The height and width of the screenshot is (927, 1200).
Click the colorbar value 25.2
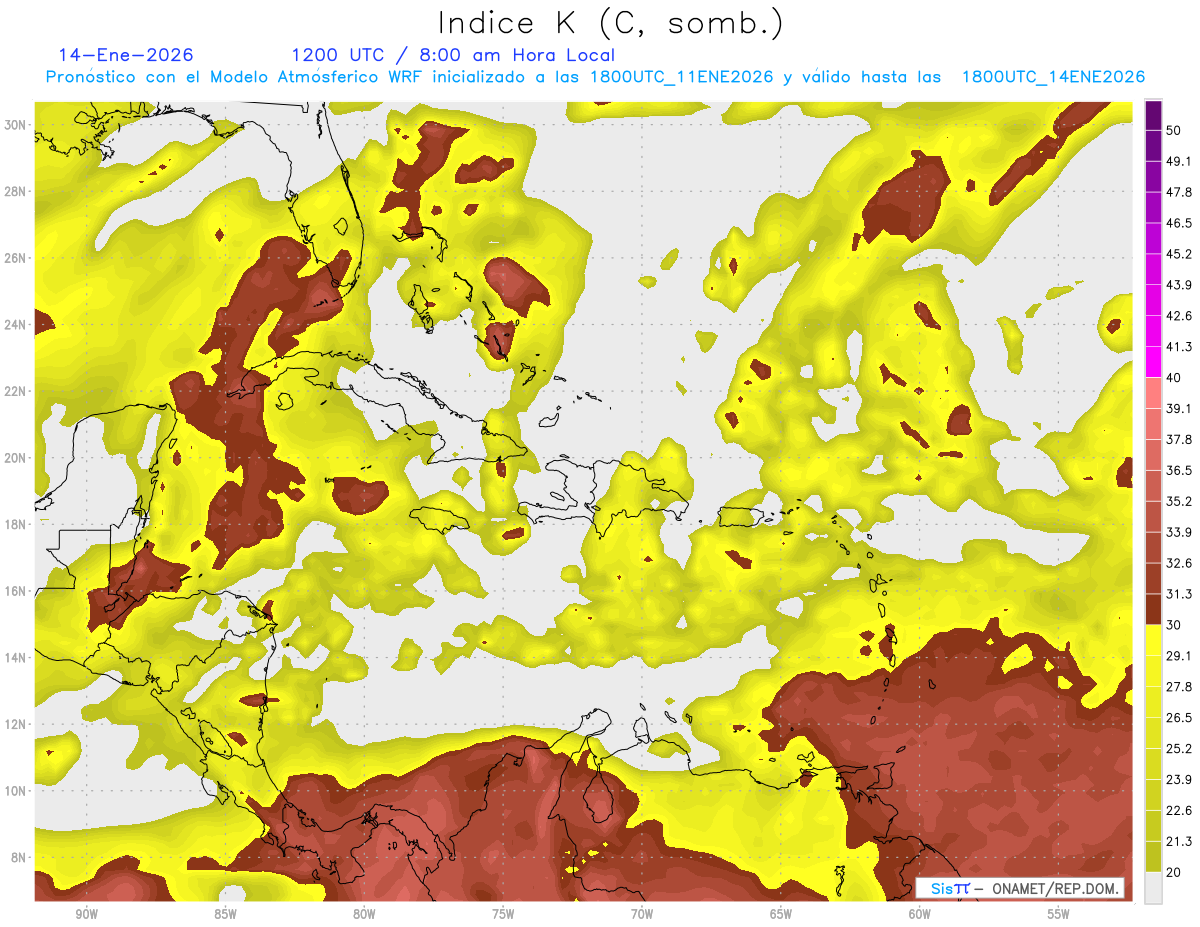(1179, 748)
